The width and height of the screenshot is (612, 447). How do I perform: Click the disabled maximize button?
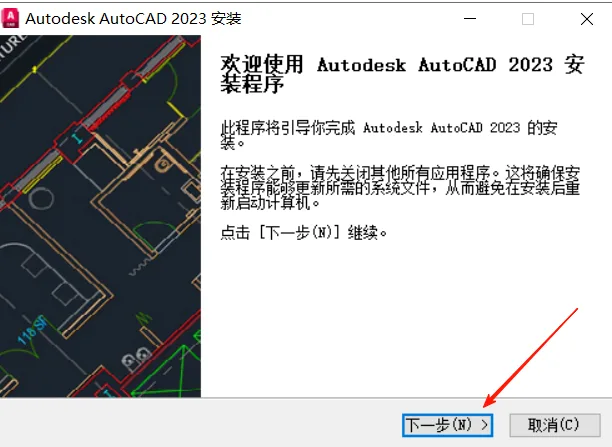528,19
